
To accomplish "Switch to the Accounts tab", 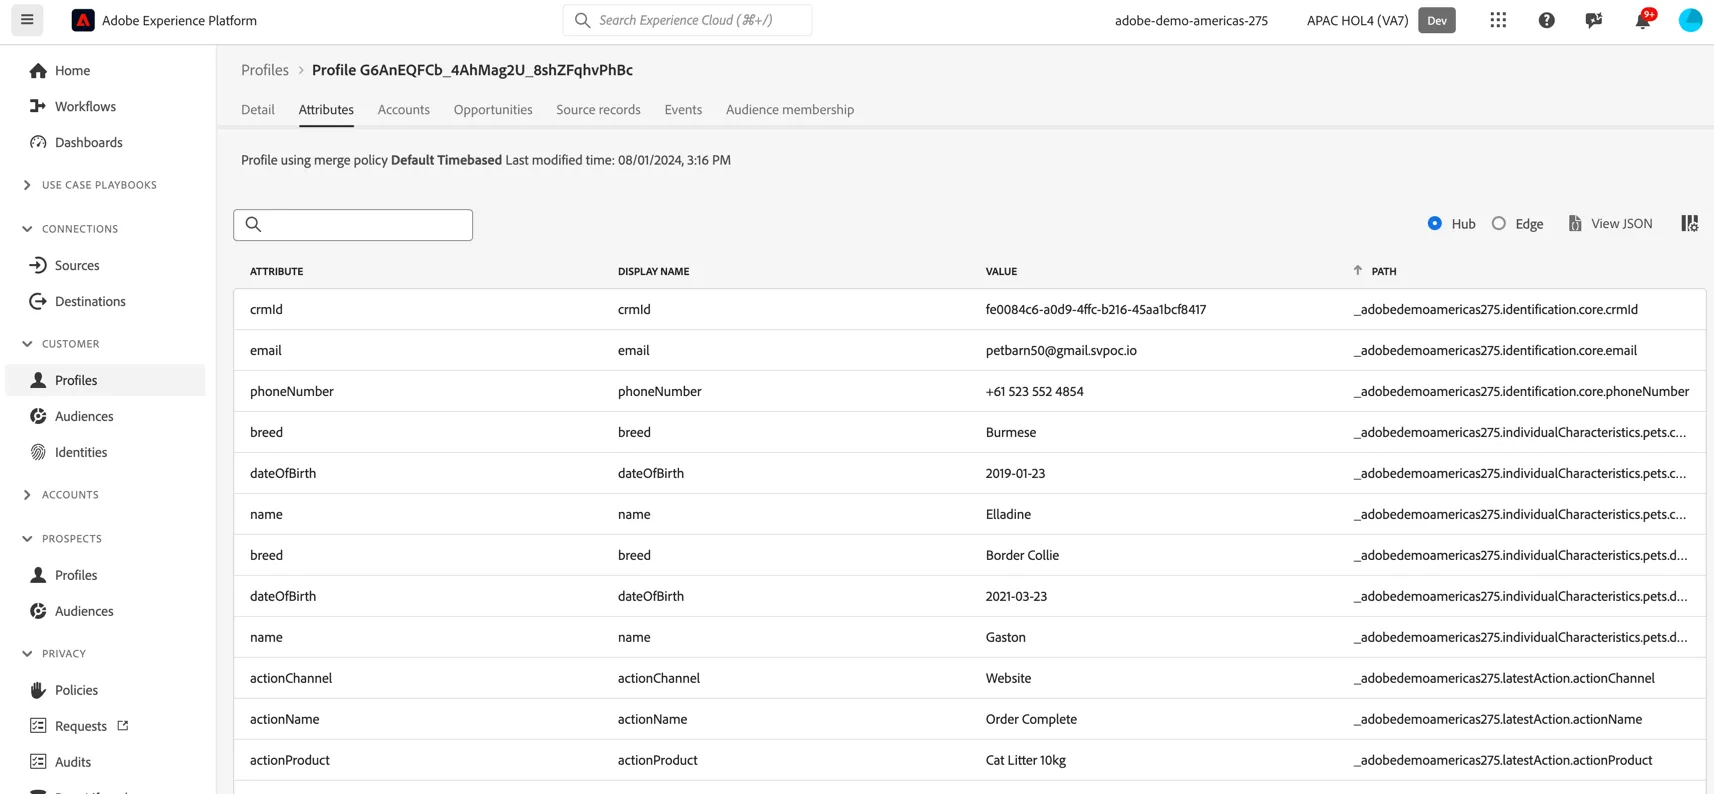I will 404,110.
